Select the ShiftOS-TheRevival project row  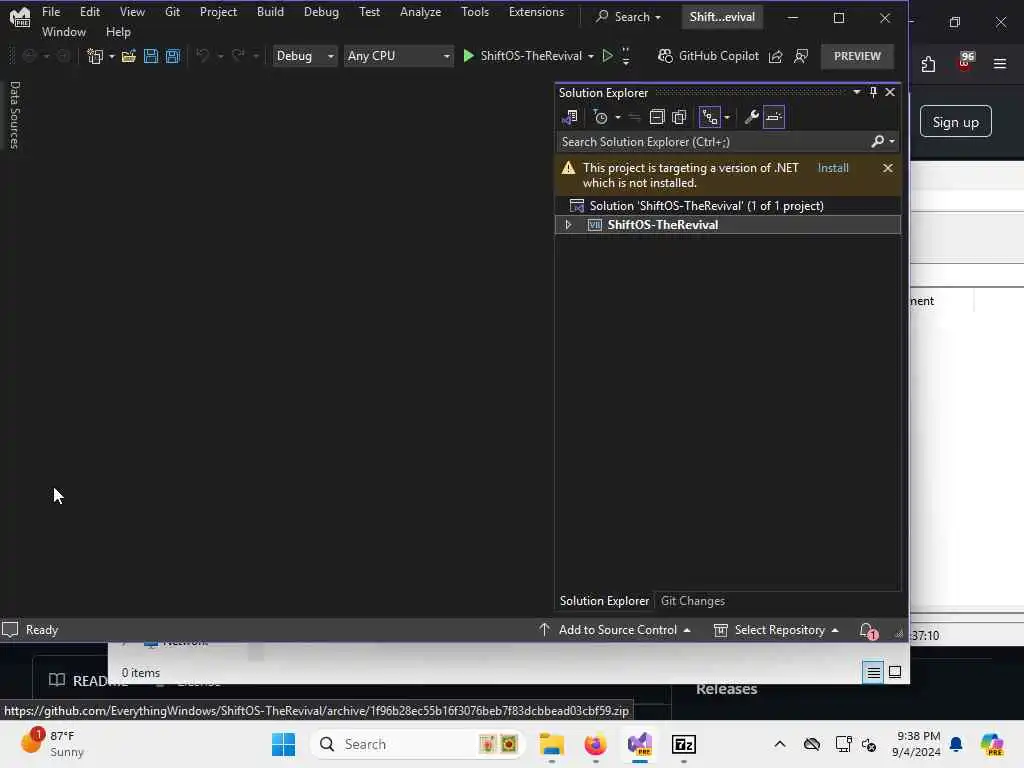[728, 225]
